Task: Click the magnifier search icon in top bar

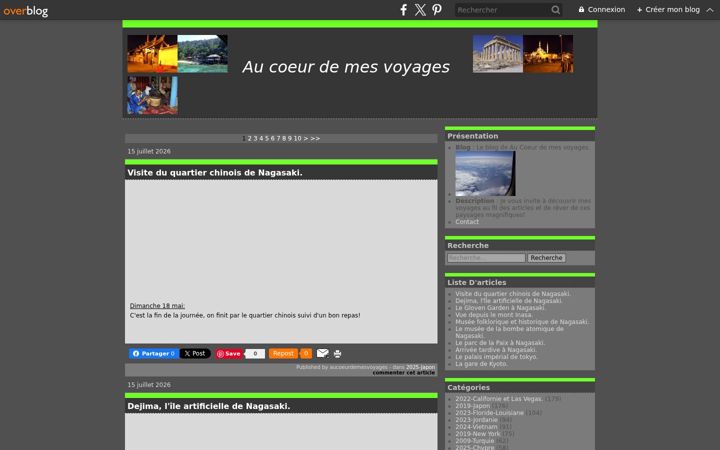Action: [x=556, y=10]
